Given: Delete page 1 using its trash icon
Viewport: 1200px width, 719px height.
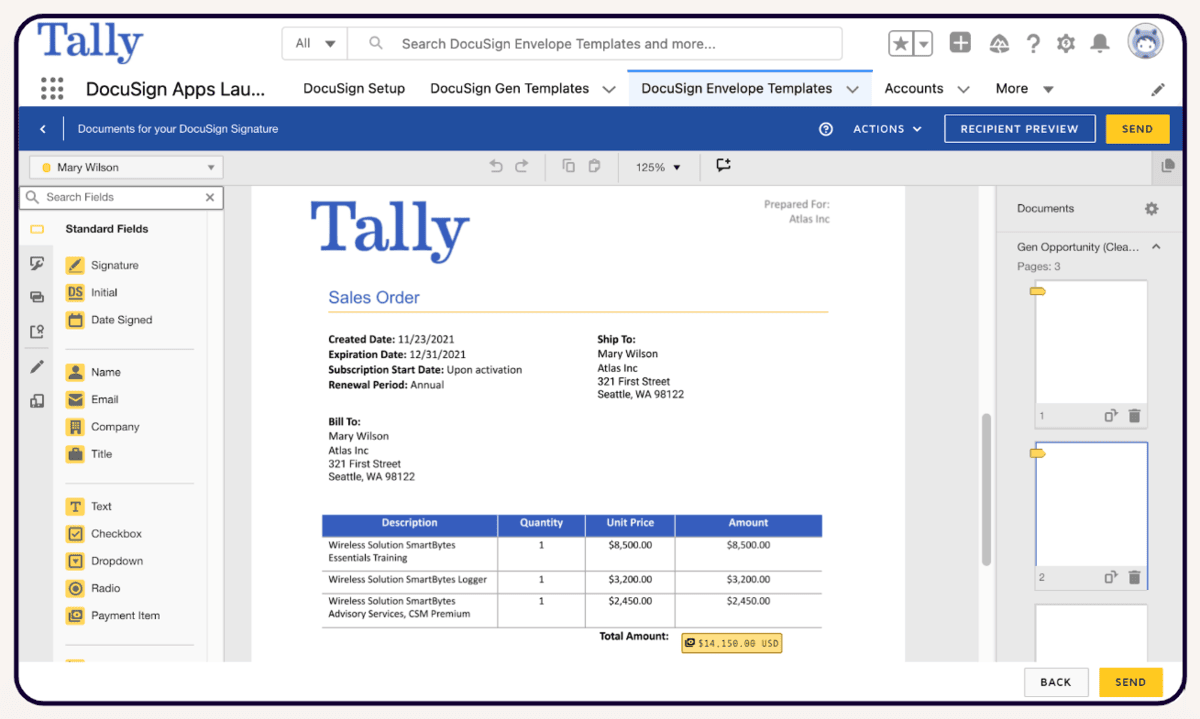Looking at the screenshot, I should coord(1134,416).
